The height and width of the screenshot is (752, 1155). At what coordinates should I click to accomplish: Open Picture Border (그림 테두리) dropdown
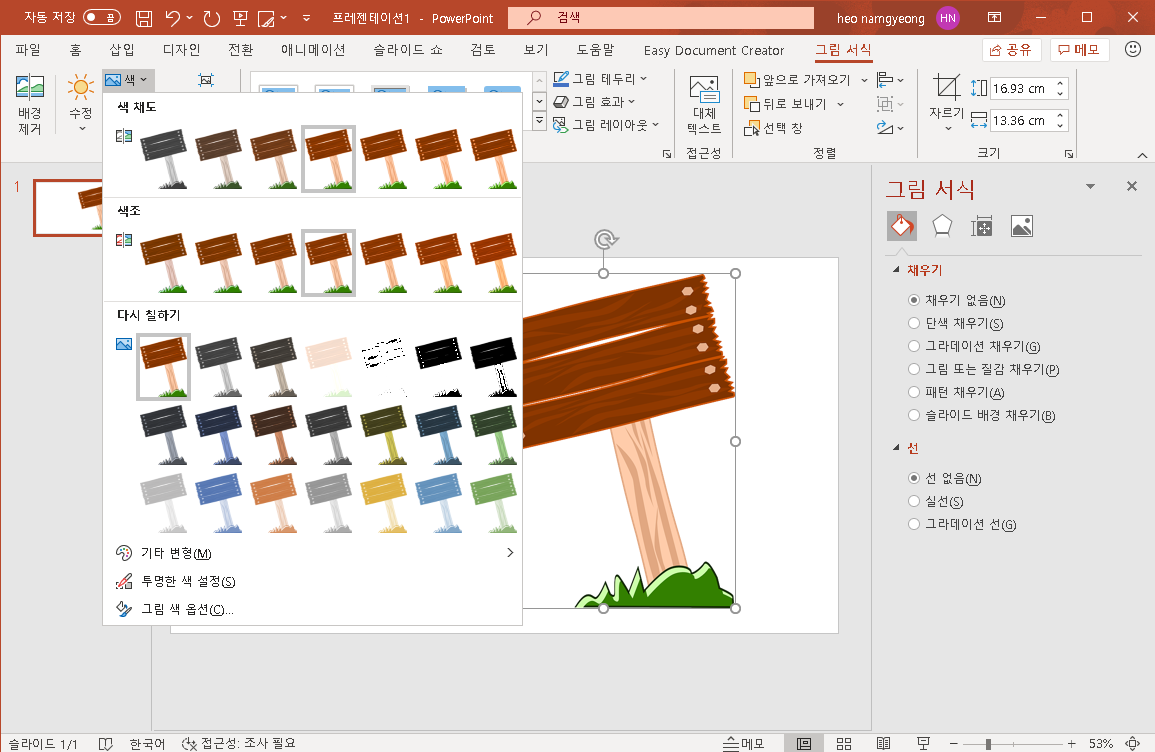click(x=600, y=79)
